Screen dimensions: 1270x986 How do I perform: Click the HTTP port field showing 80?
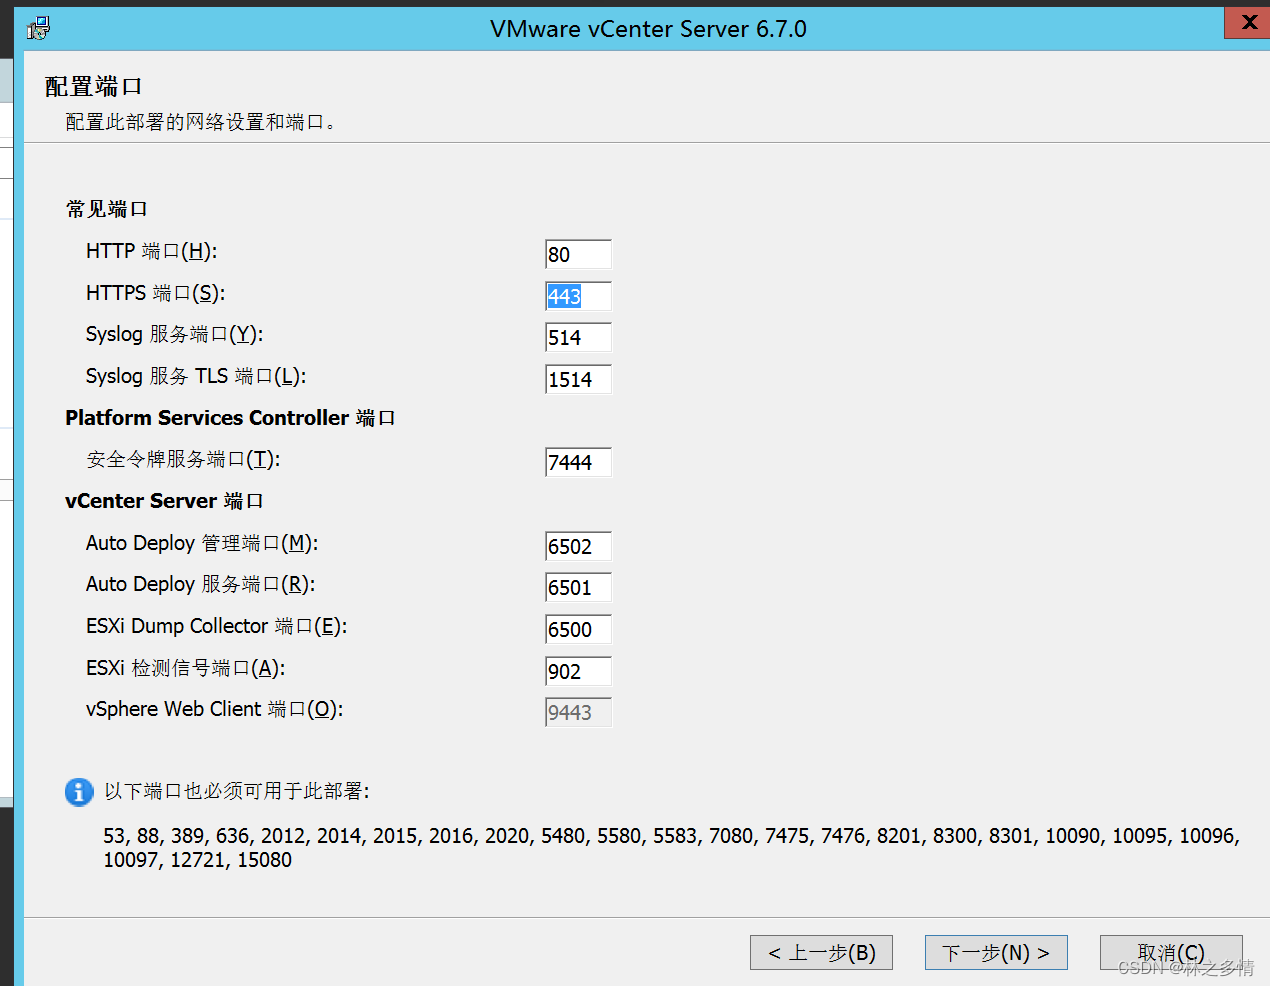[x=578, y=254]
